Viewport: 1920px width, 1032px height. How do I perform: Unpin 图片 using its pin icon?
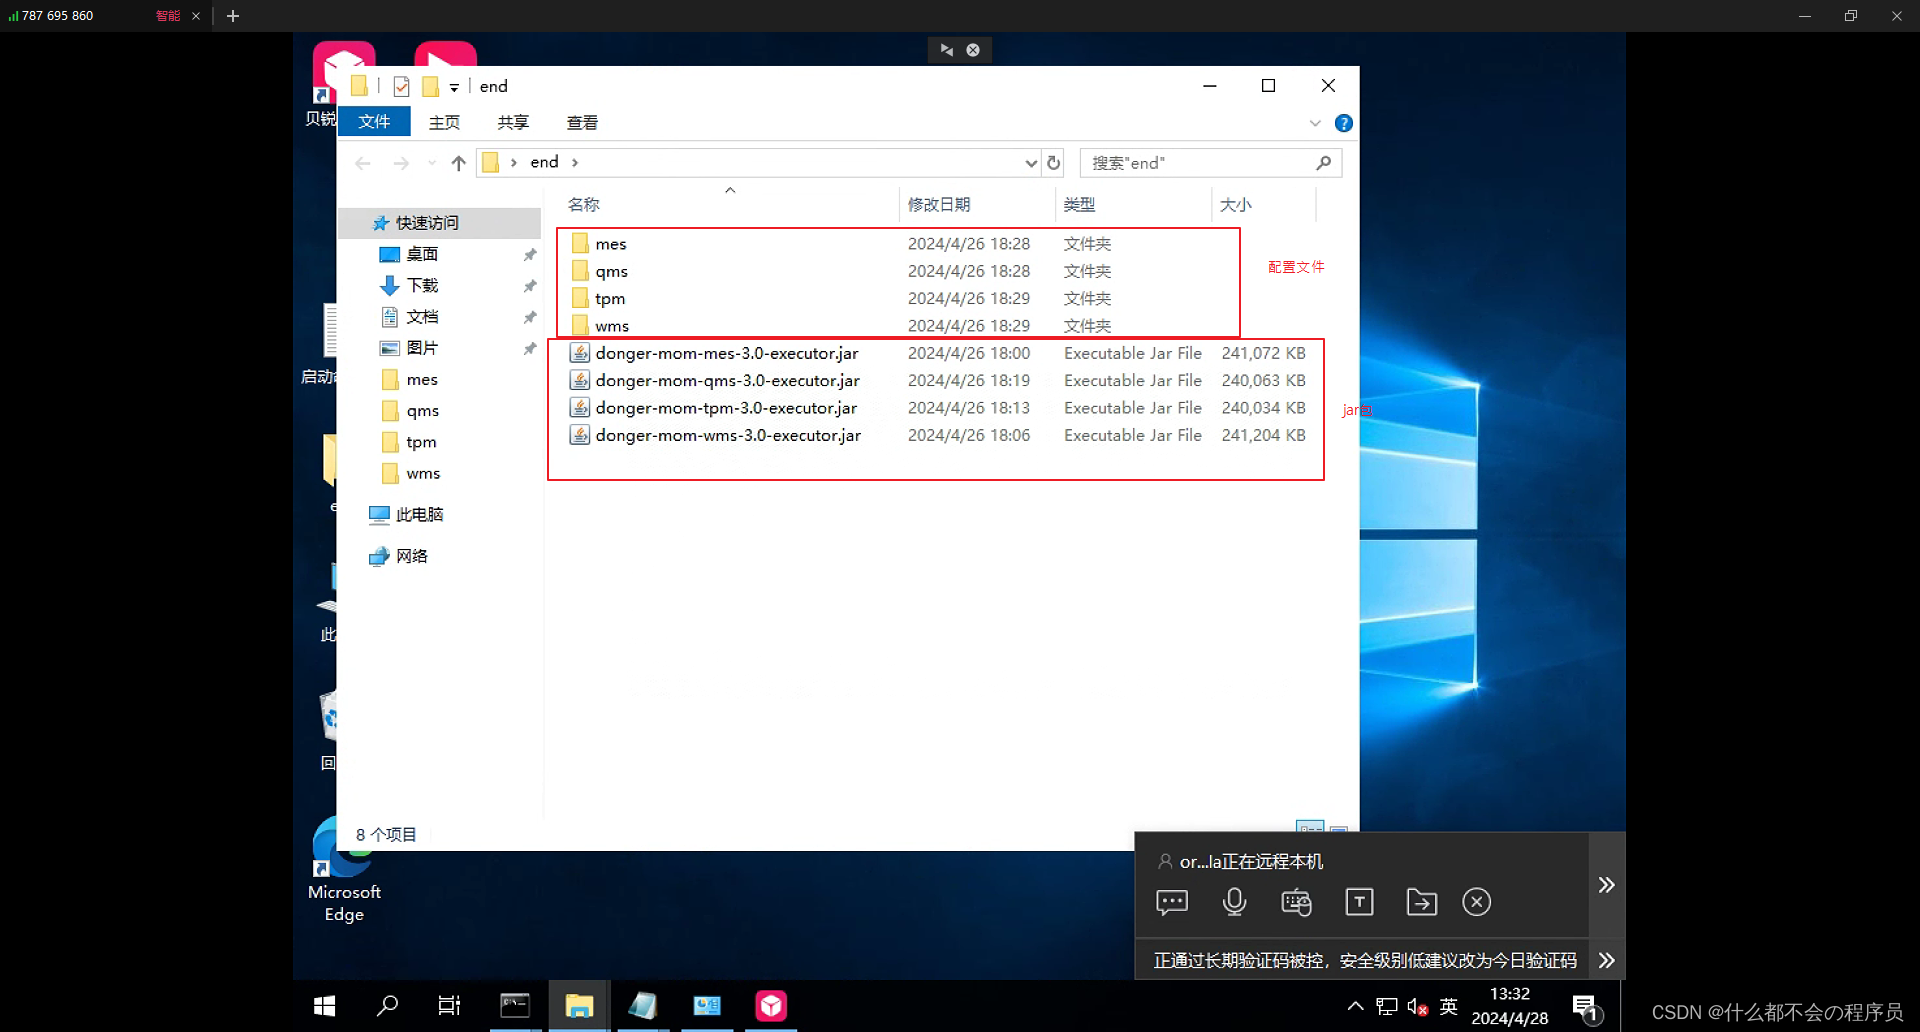(530, 349)
